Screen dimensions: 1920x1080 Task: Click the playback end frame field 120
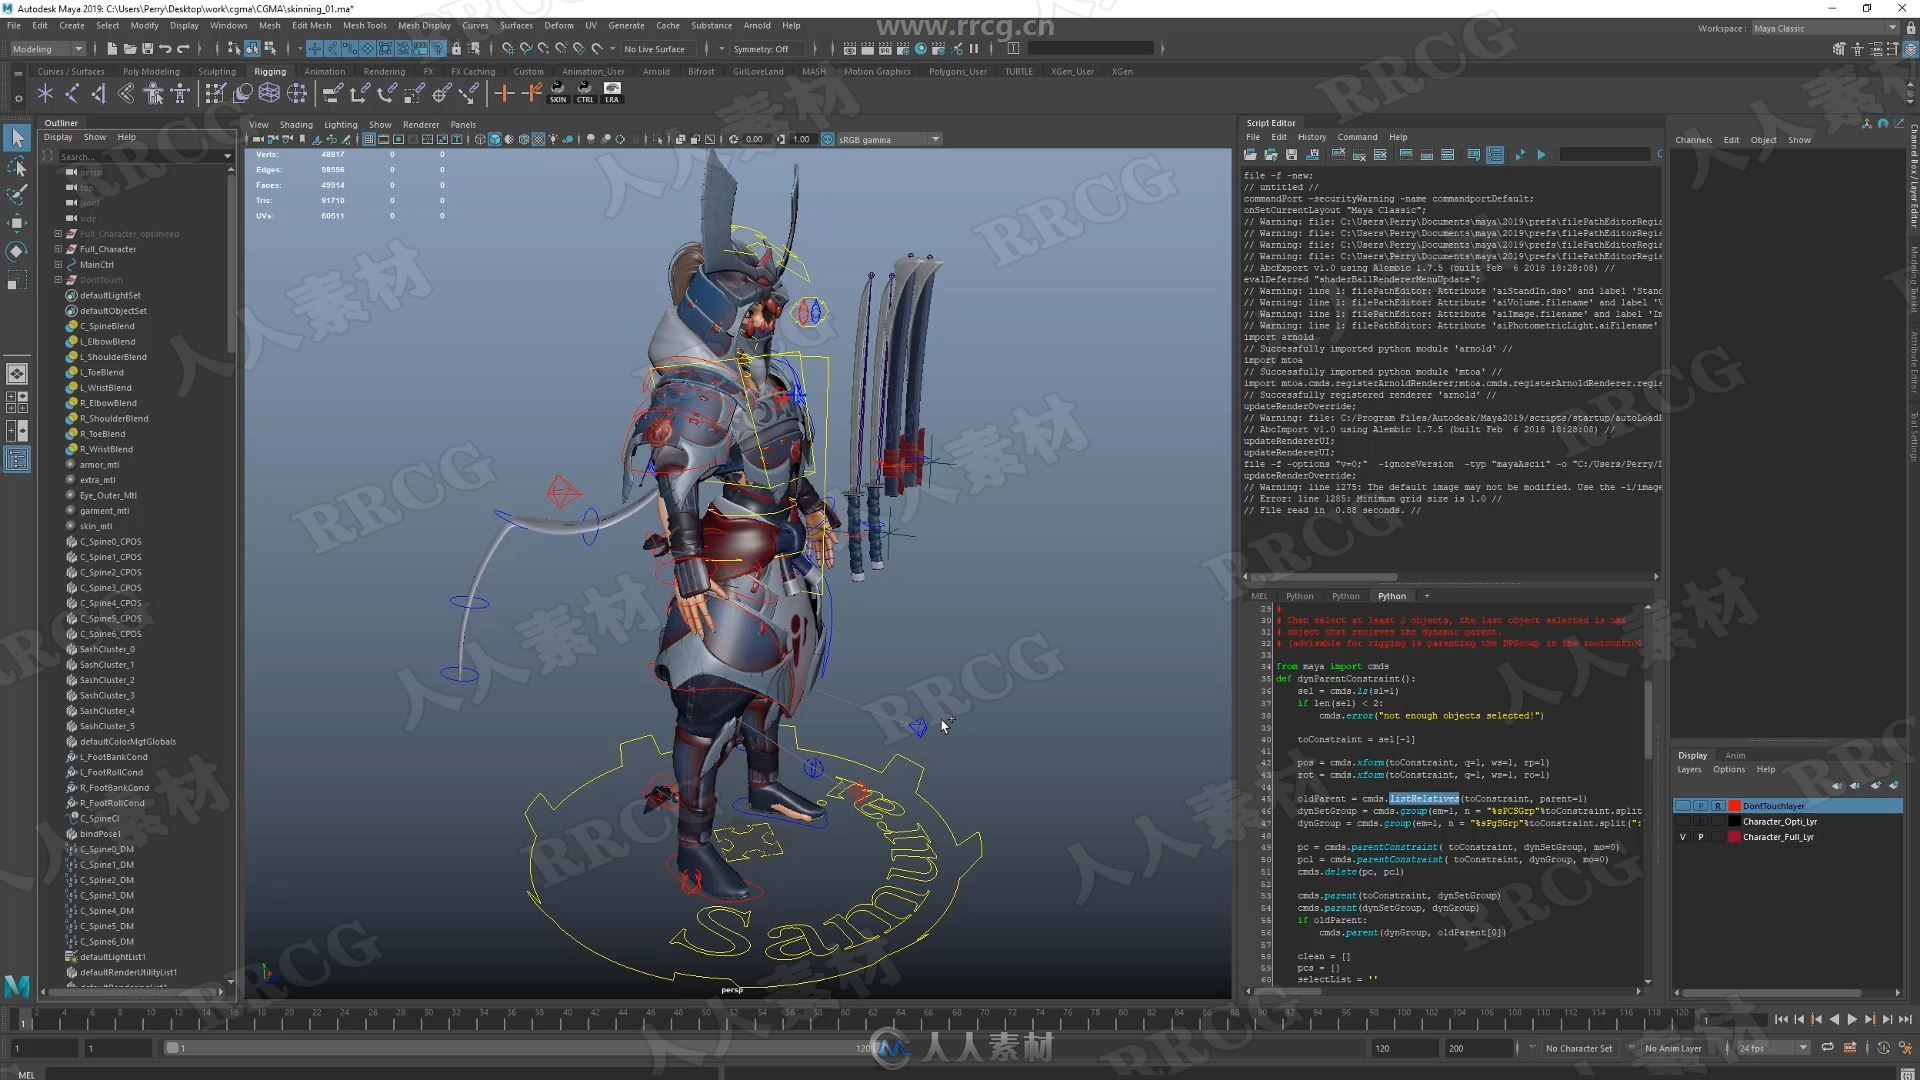[x=1404, y=1048]
